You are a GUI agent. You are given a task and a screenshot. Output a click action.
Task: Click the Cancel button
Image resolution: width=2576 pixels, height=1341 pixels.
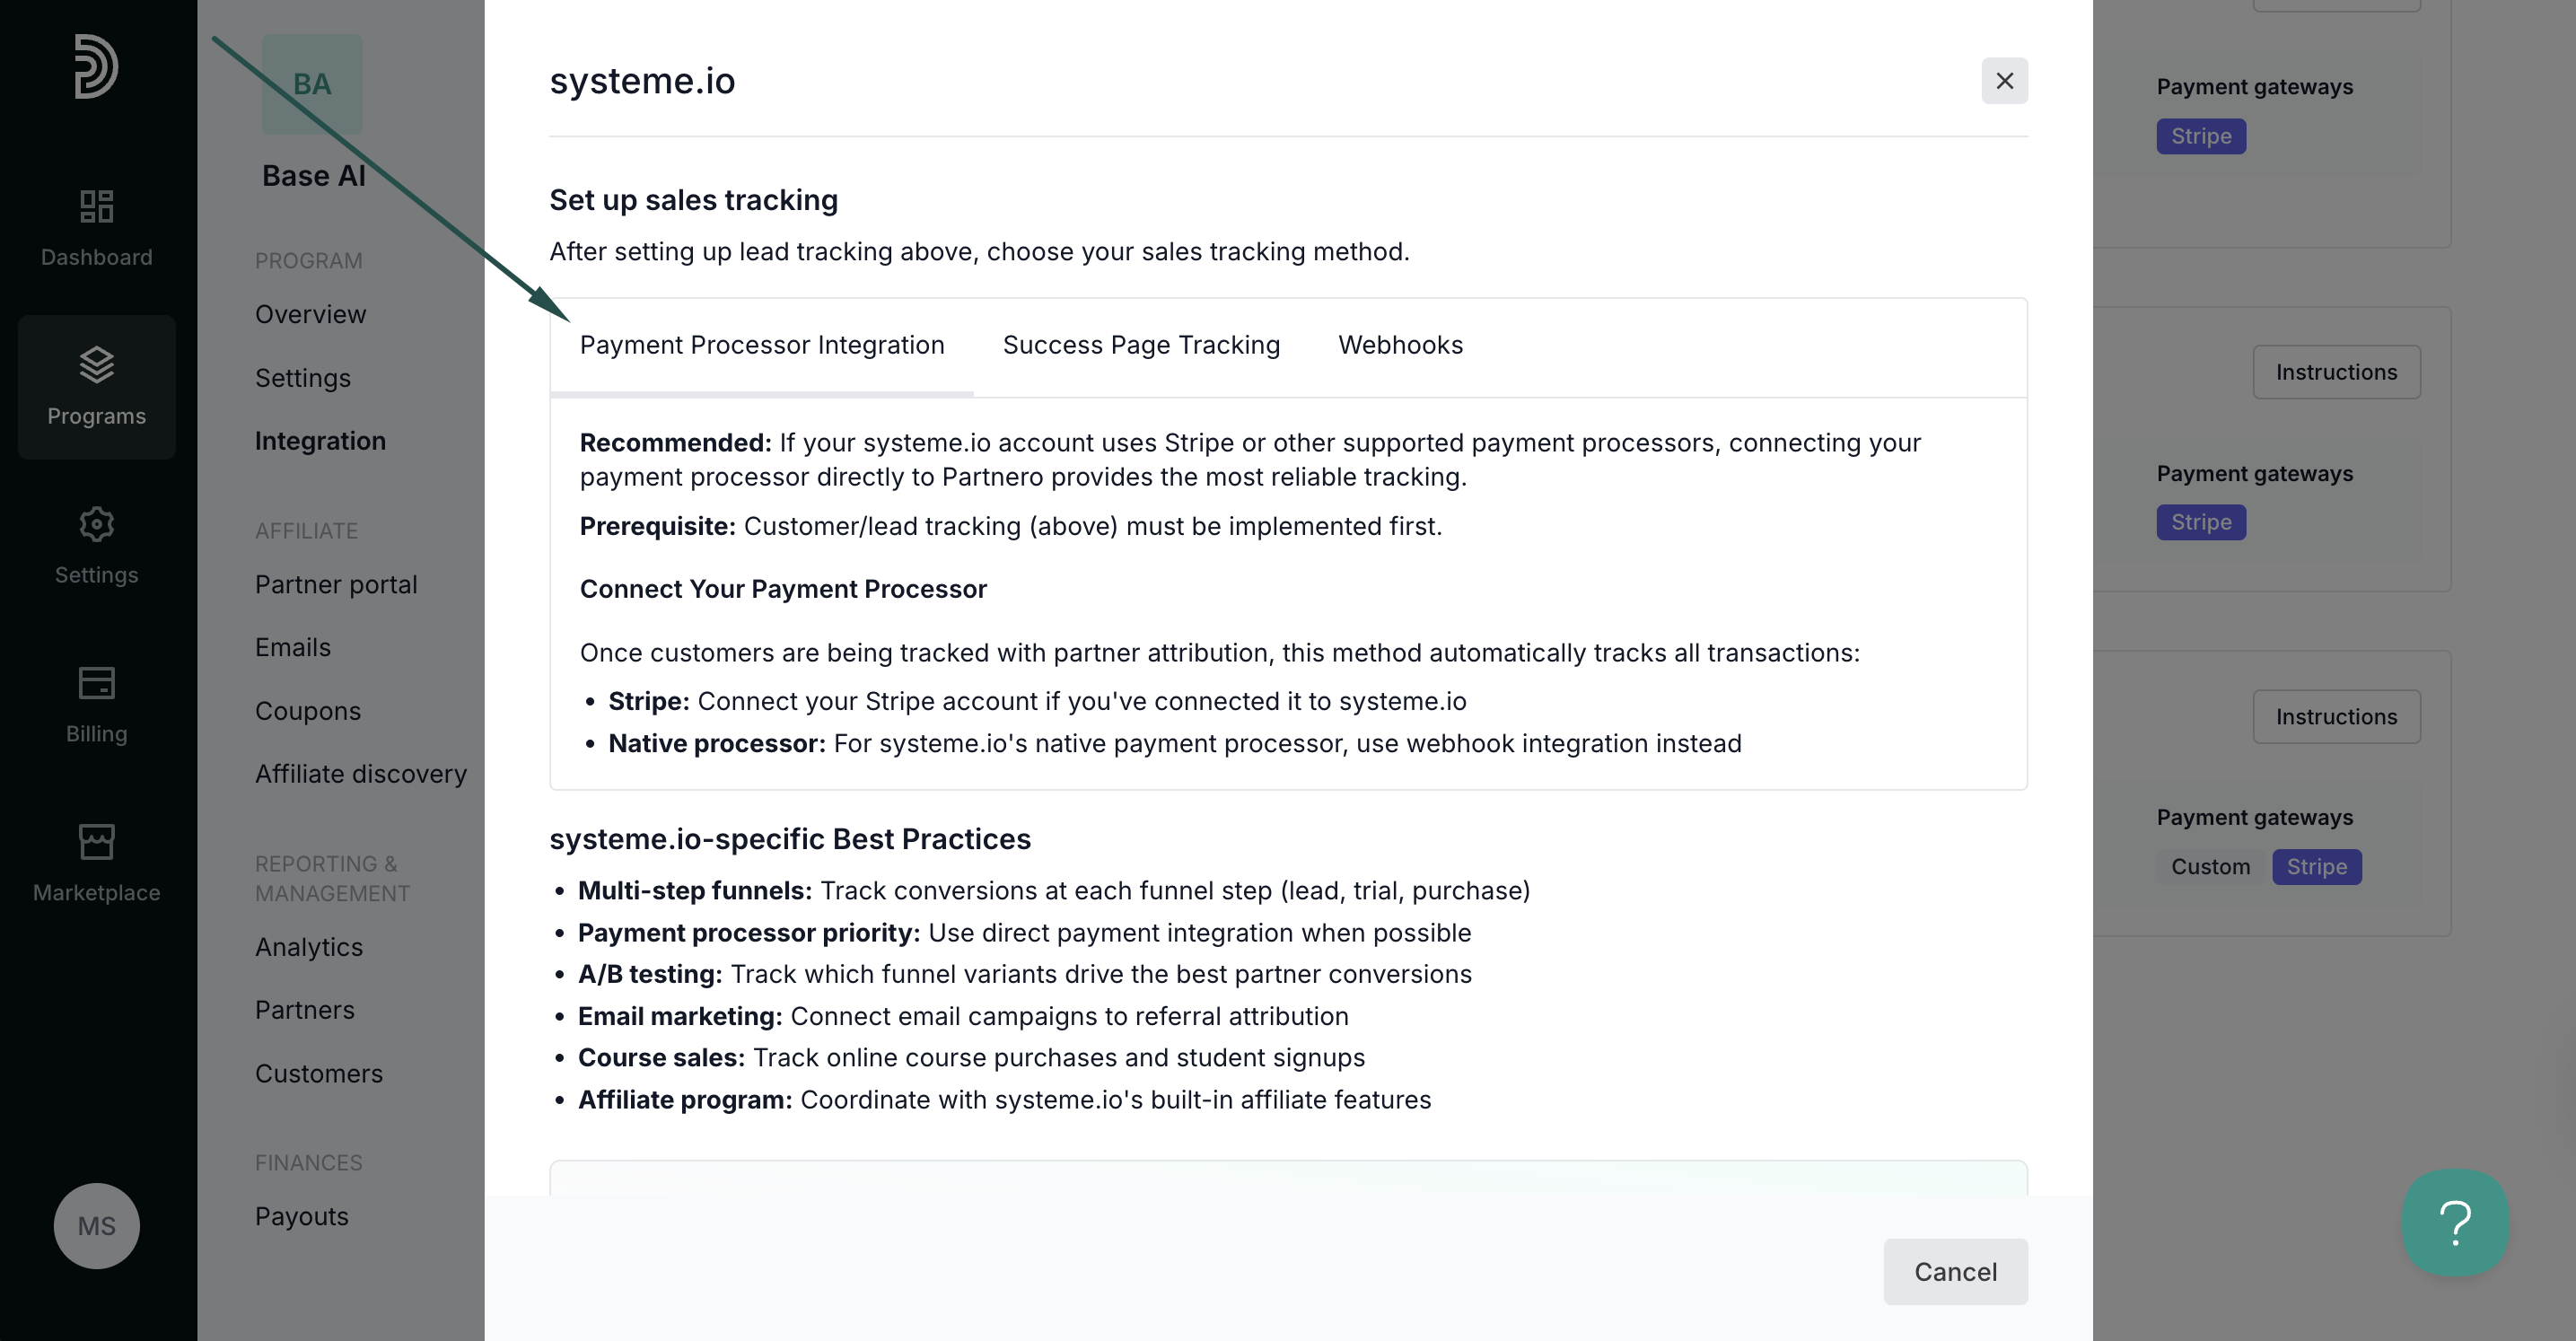pyautogui.click(x=1955, y=1272)
